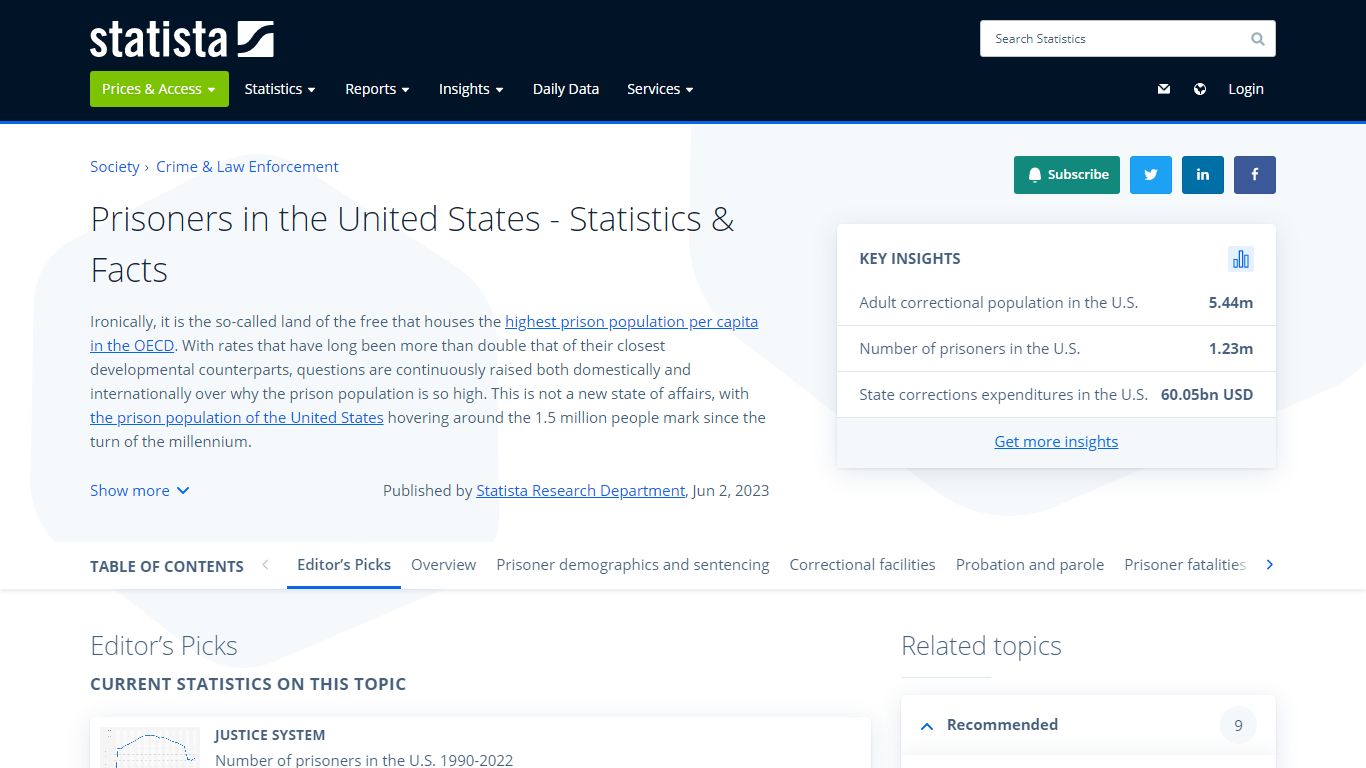
Task: Open the Reports menu
Action: [x=377, y=89]
